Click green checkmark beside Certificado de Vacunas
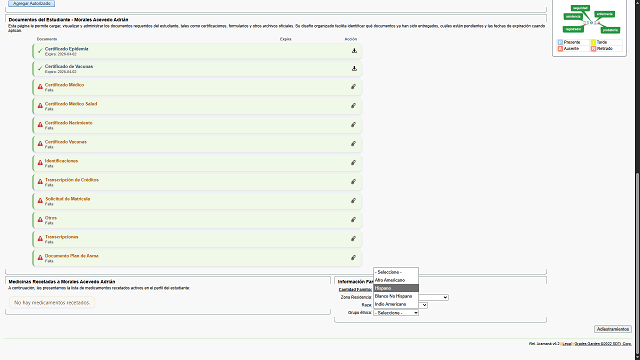The image size is (640, 360). [40, 69]
